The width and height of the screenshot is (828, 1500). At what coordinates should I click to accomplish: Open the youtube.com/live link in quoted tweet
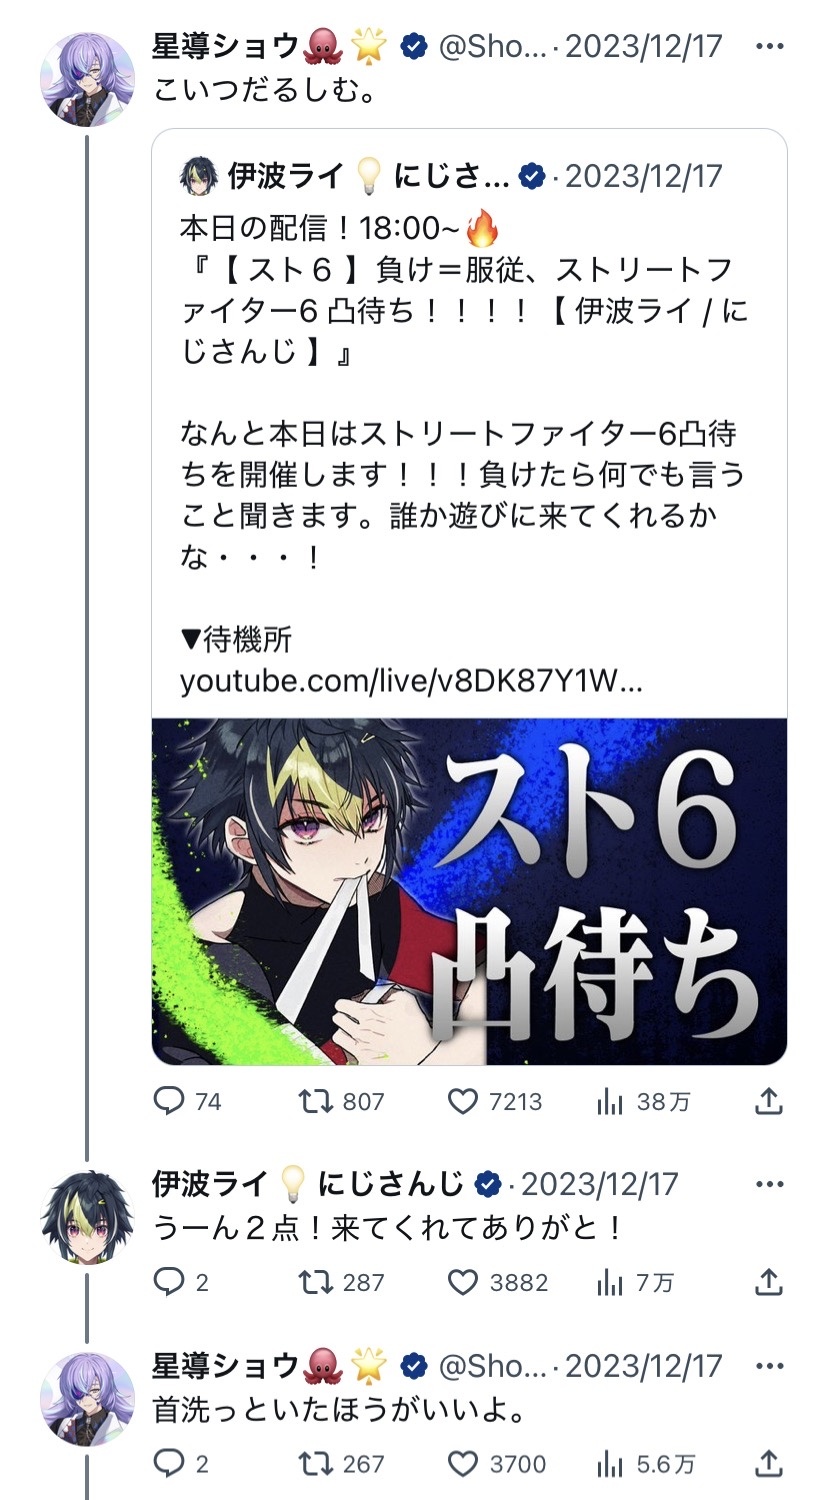[411, 682]
